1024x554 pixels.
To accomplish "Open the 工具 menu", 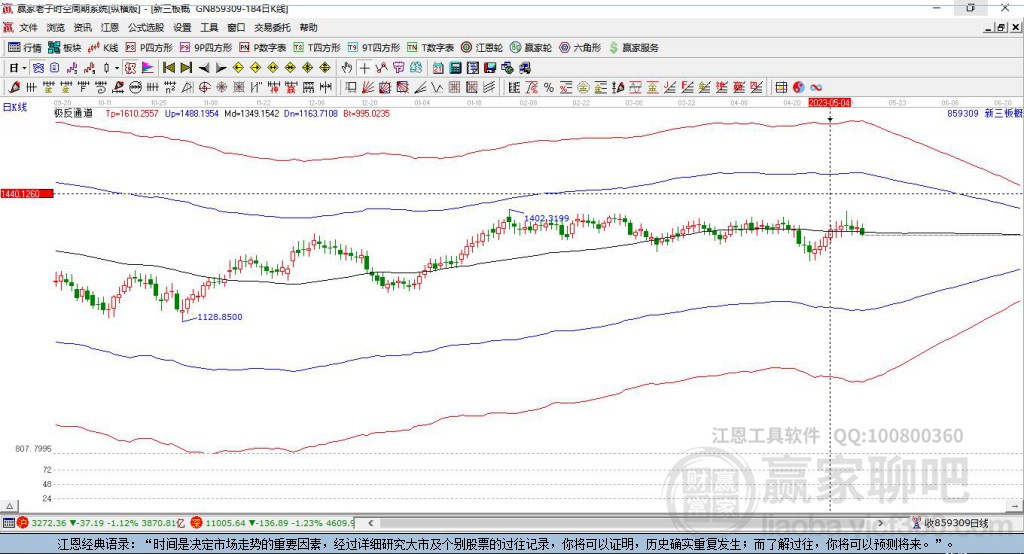I will (x=209, y=27).
